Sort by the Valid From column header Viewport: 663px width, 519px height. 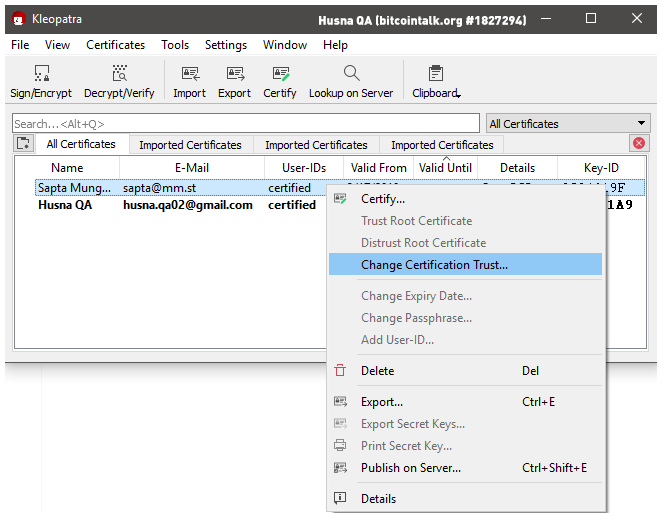pos(378,168)
